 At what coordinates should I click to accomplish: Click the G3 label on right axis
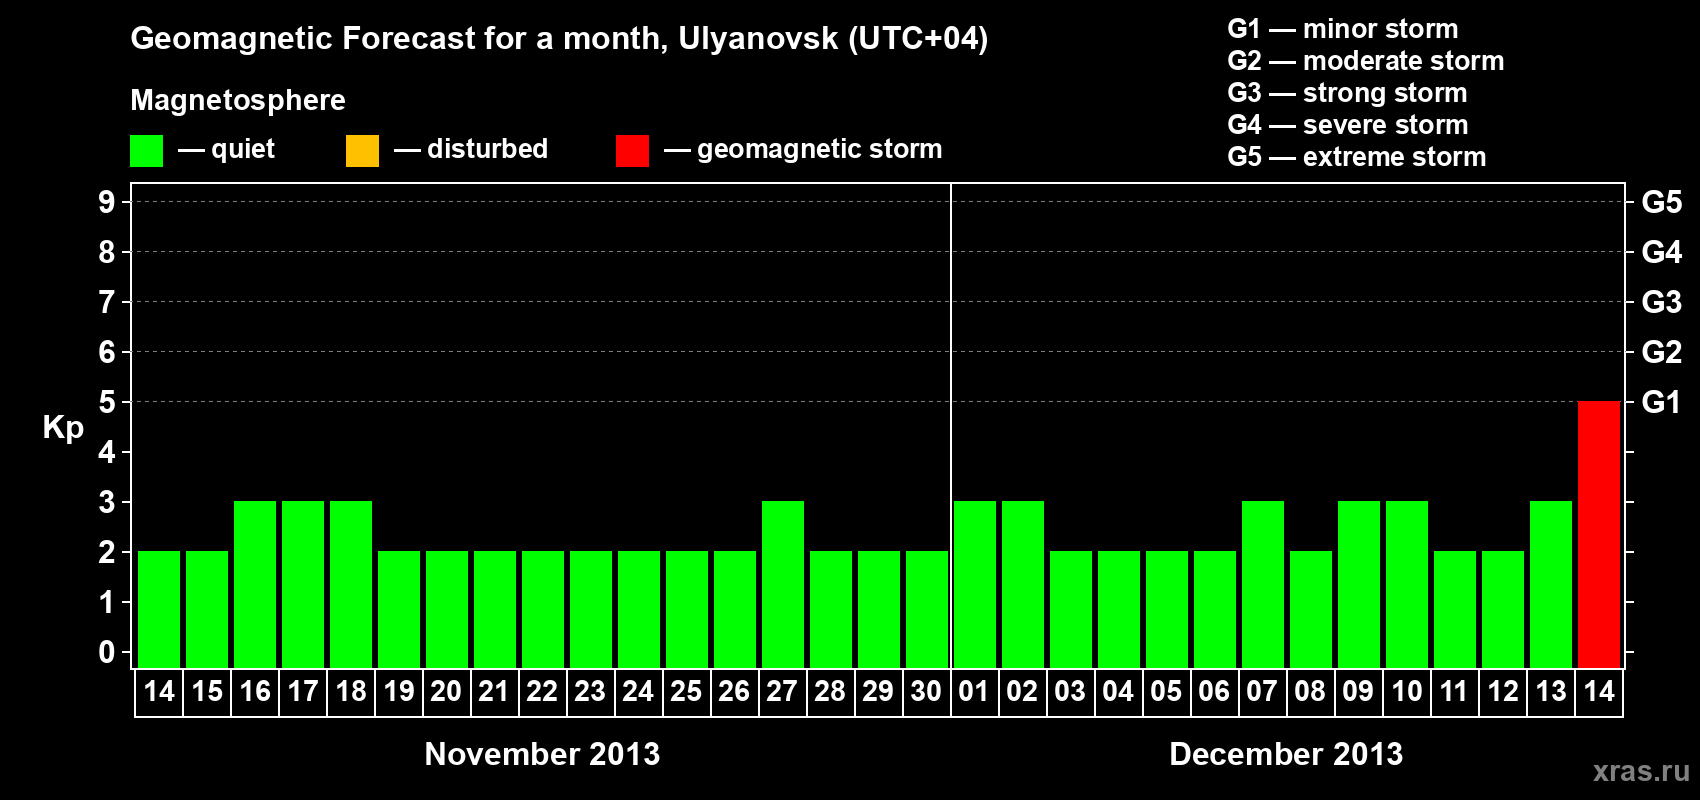coord(1662,302)
